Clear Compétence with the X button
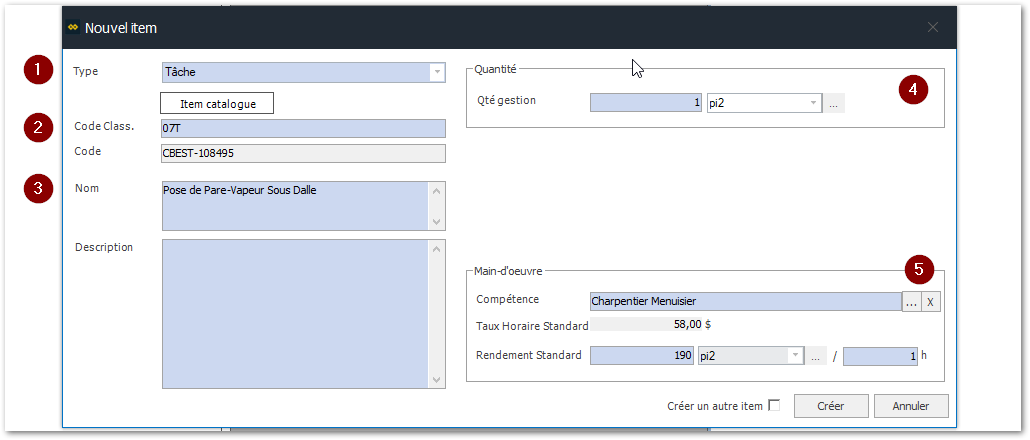 (931, 301)
